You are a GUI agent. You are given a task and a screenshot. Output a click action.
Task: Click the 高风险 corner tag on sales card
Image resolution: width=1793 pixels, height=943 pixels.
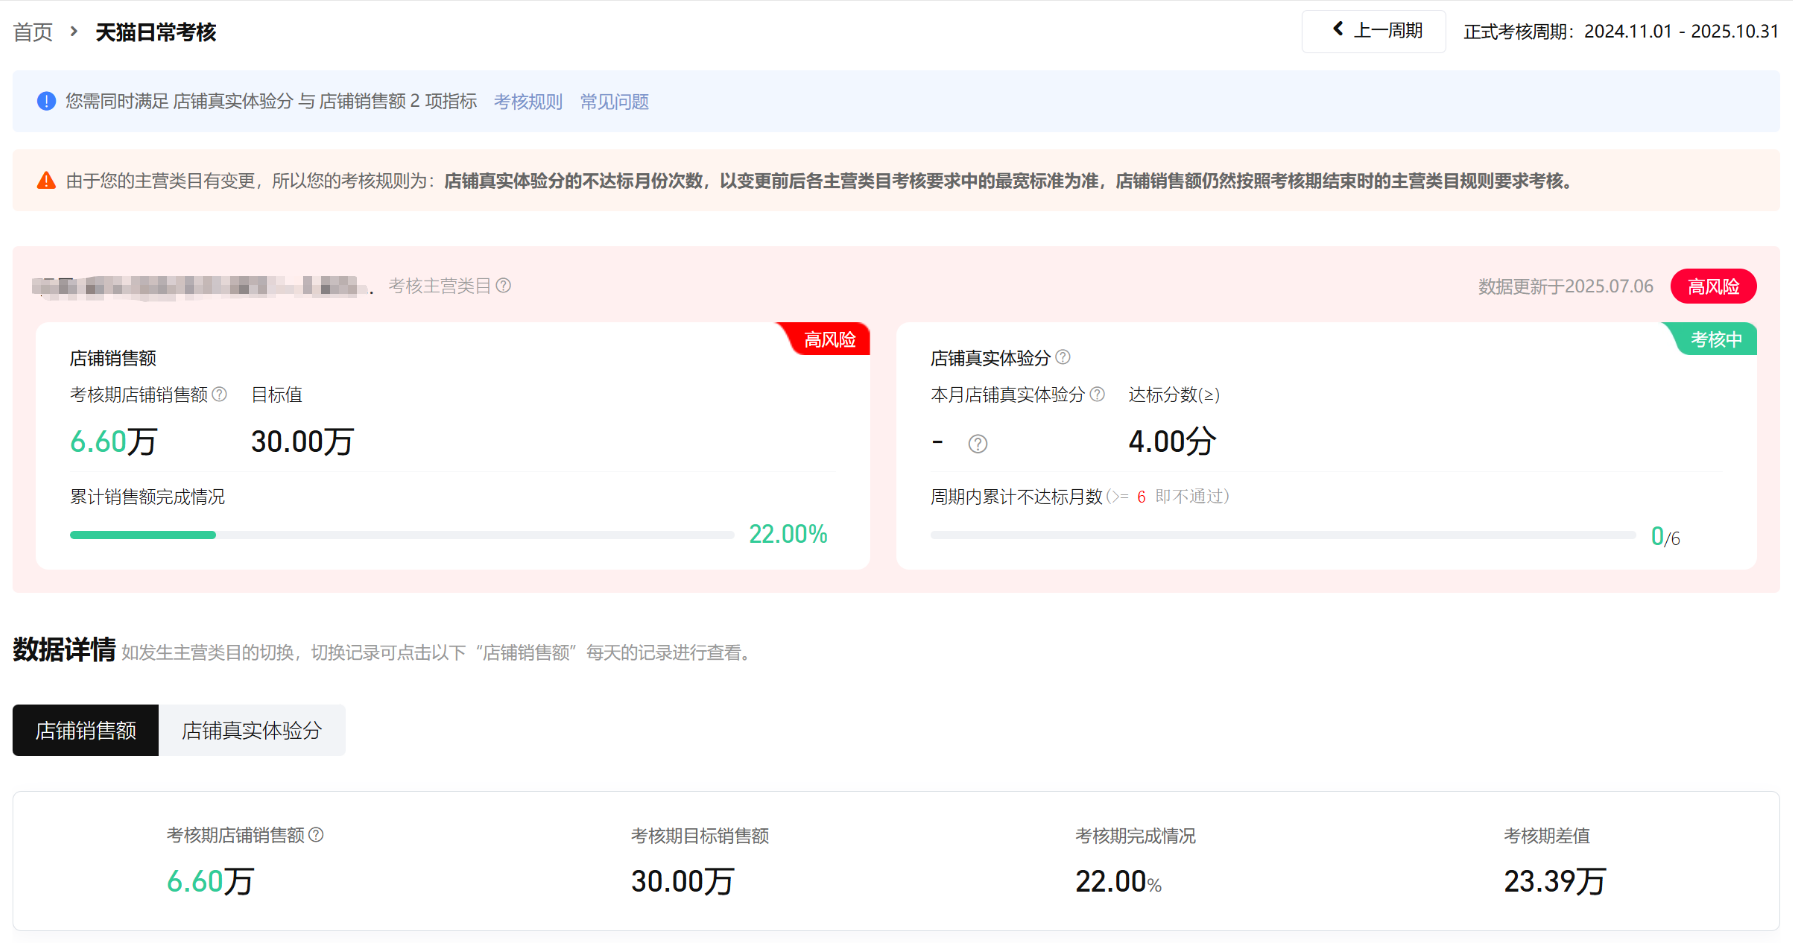[829, 340]
